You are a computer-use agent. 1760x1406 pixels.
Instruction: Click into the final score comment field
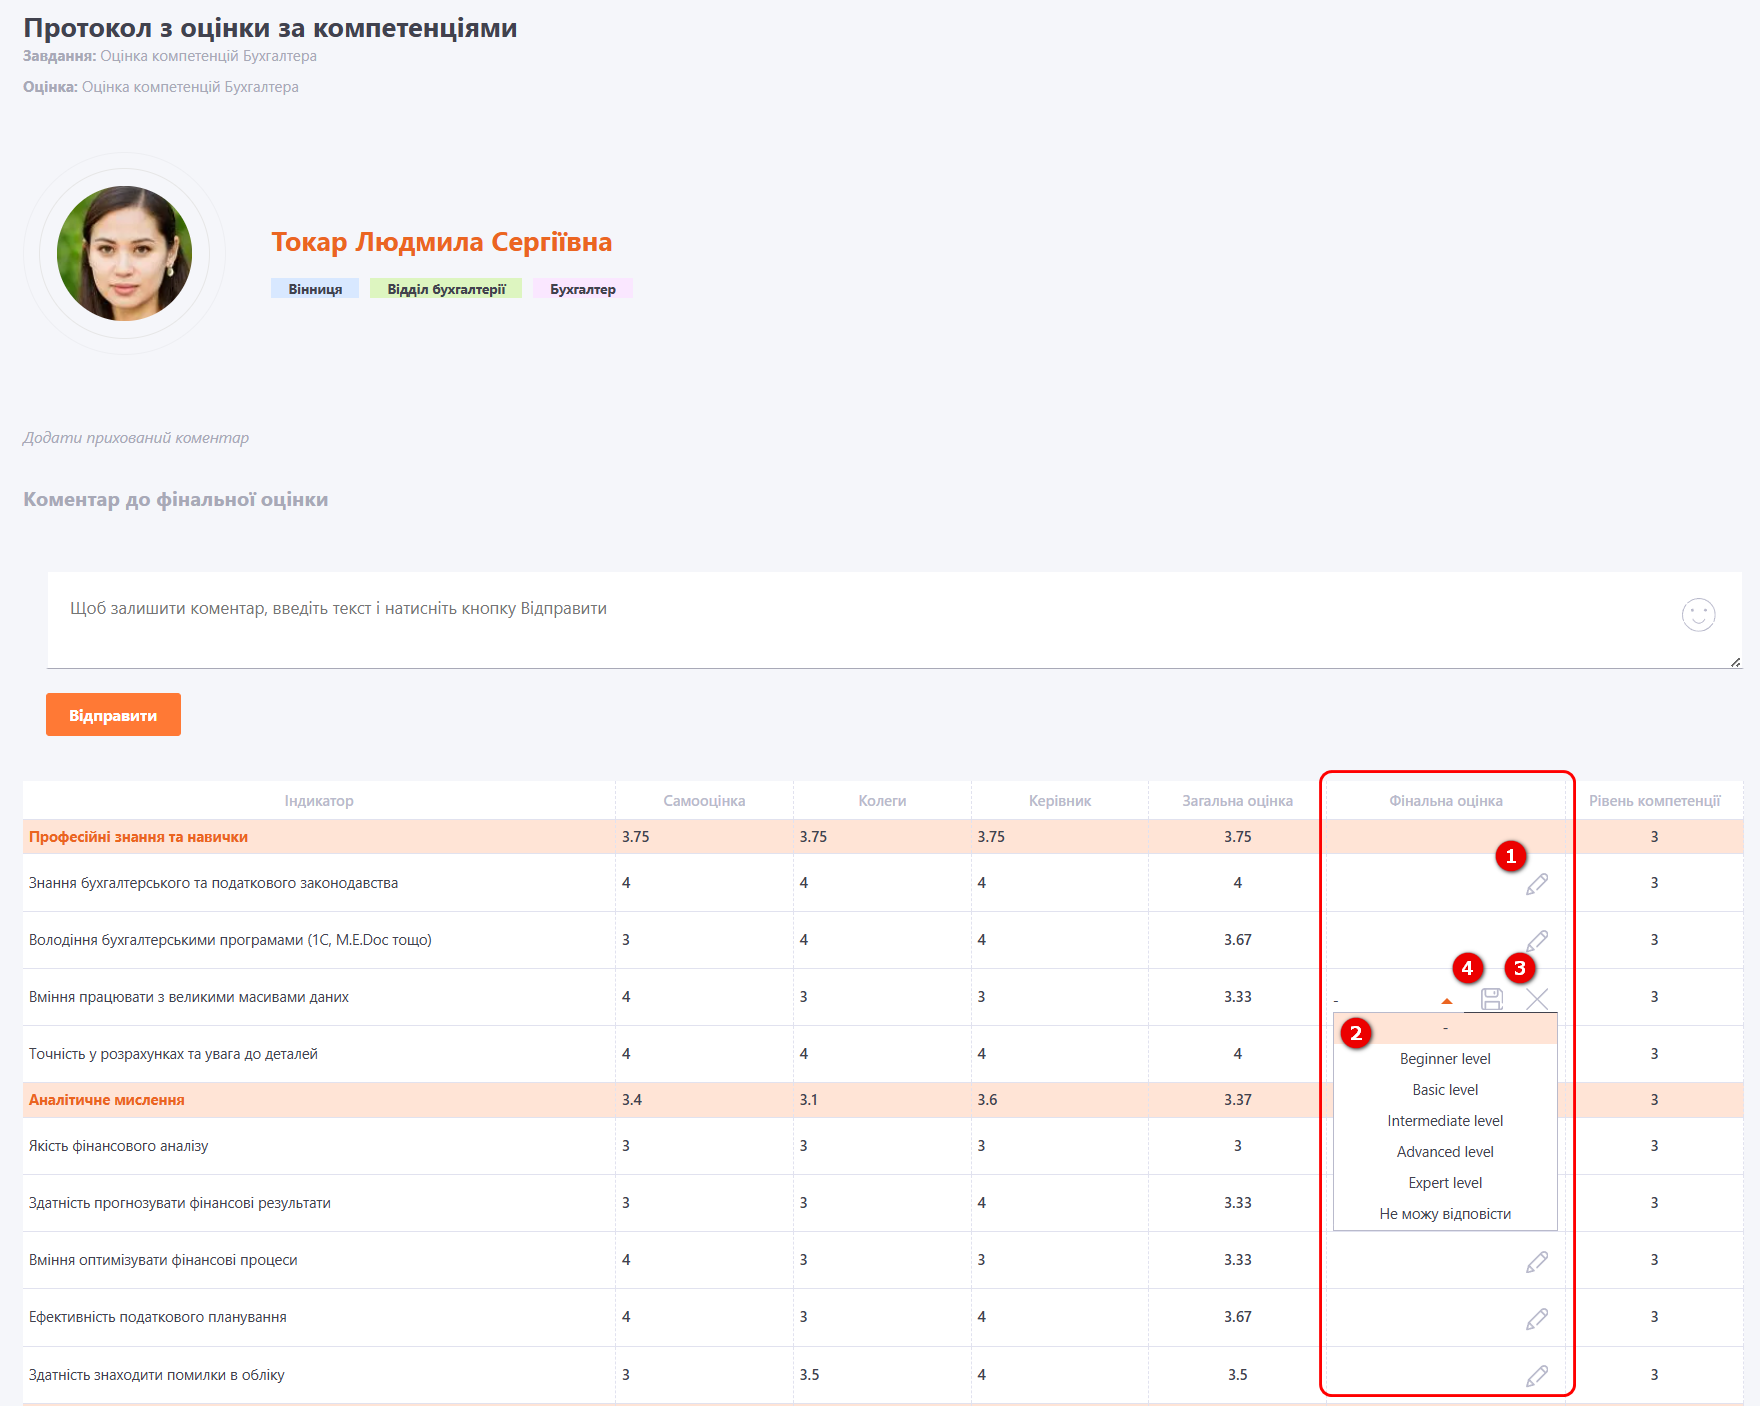coord(860,619)
